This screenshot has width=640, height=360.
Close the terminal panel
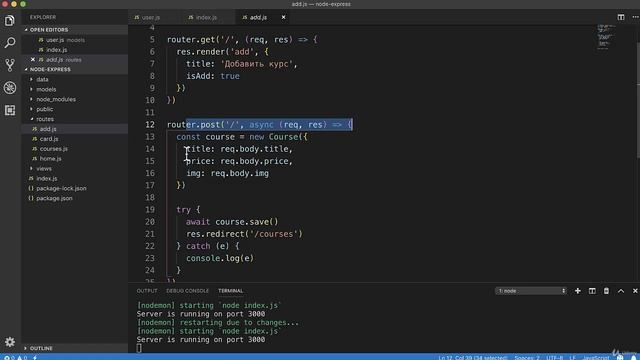click(x=635, y=291)
